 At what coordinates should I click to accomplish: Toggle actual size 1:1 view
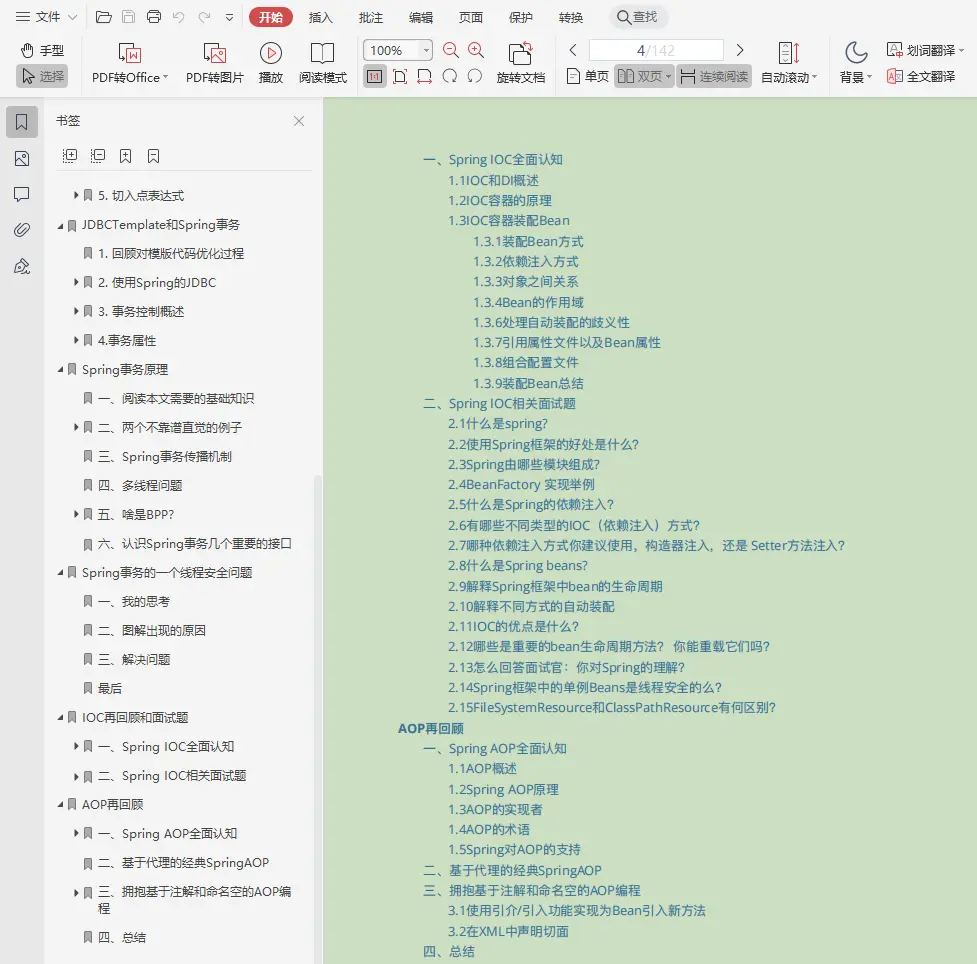[x=374, y=77]
